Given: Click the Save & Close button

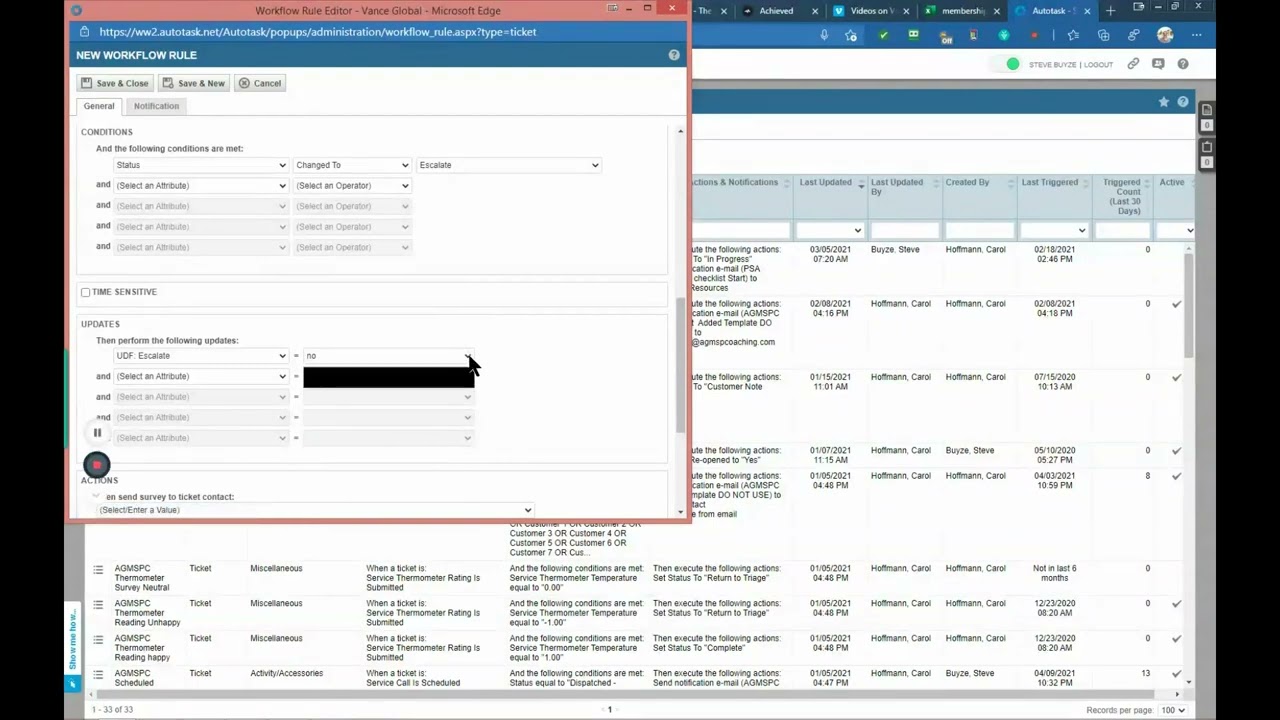Looking at the screenshot, I should [115, 83].
